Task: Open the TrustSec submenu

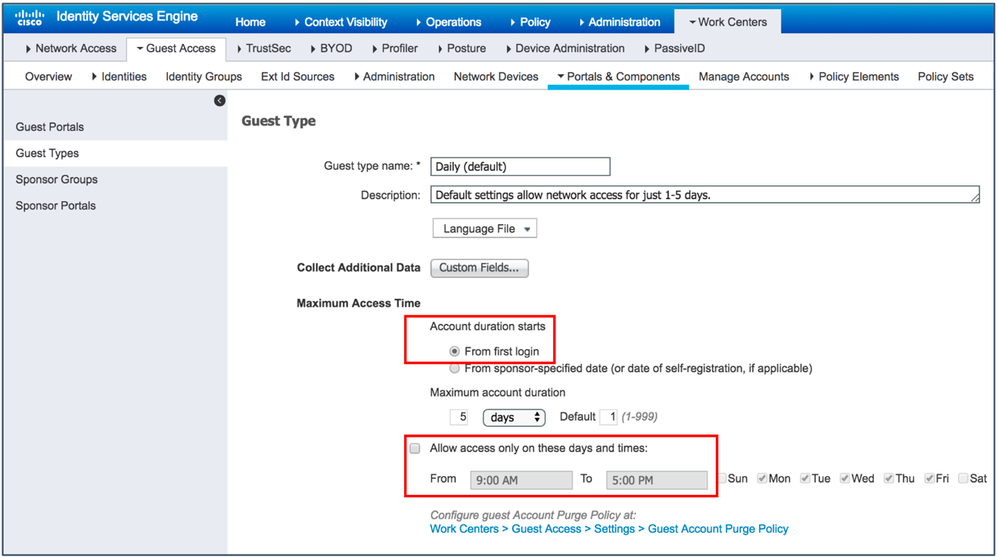Action: click(x=264, y=48)
